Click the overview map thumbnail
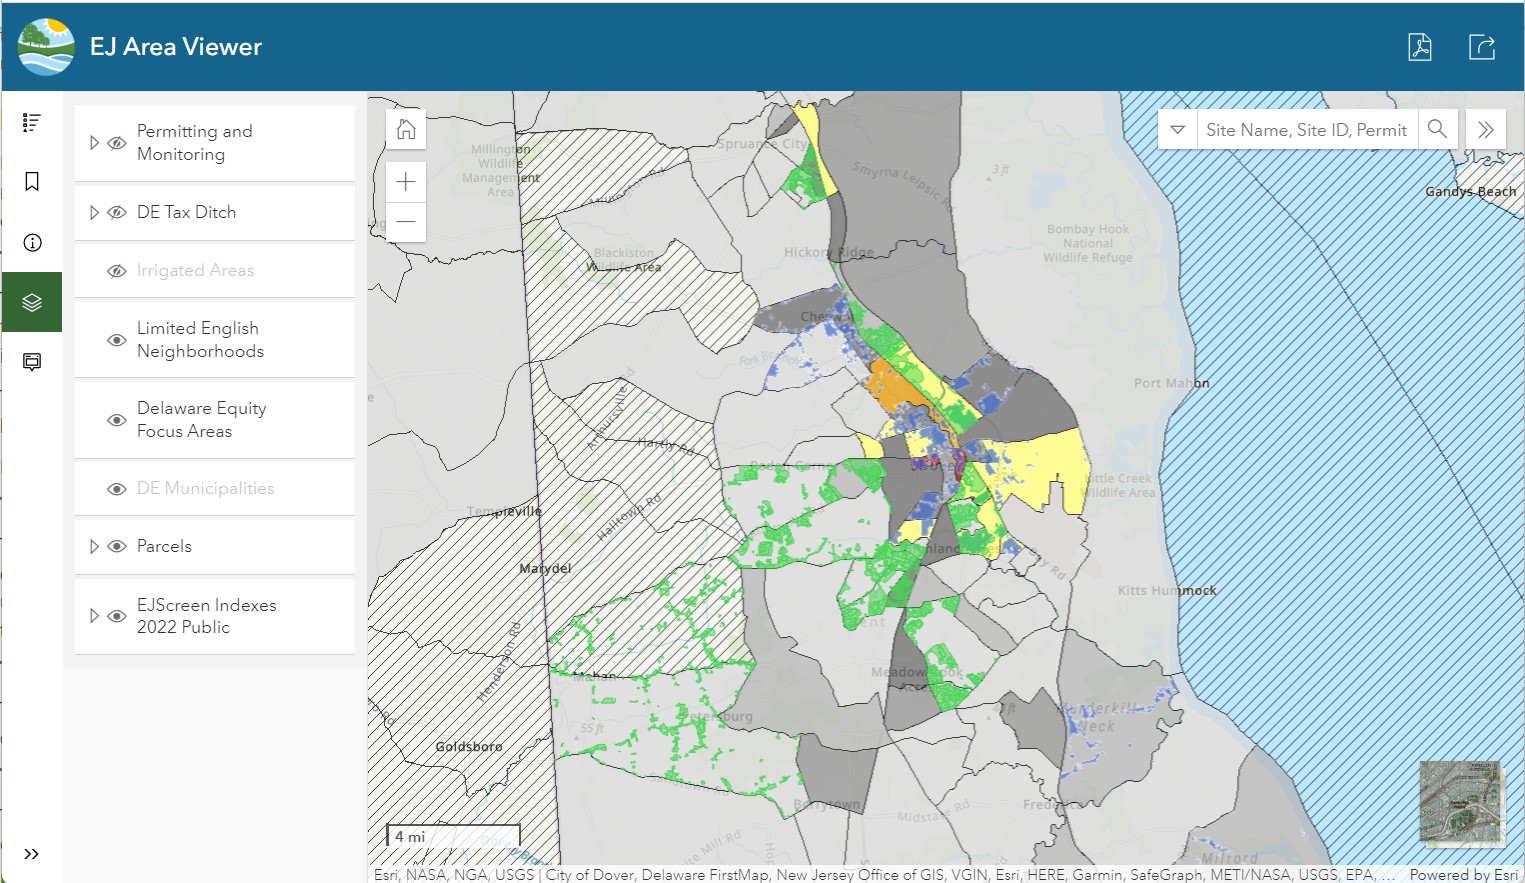The height and width of the screenshot is (883, 1525). click(1460, 804)
